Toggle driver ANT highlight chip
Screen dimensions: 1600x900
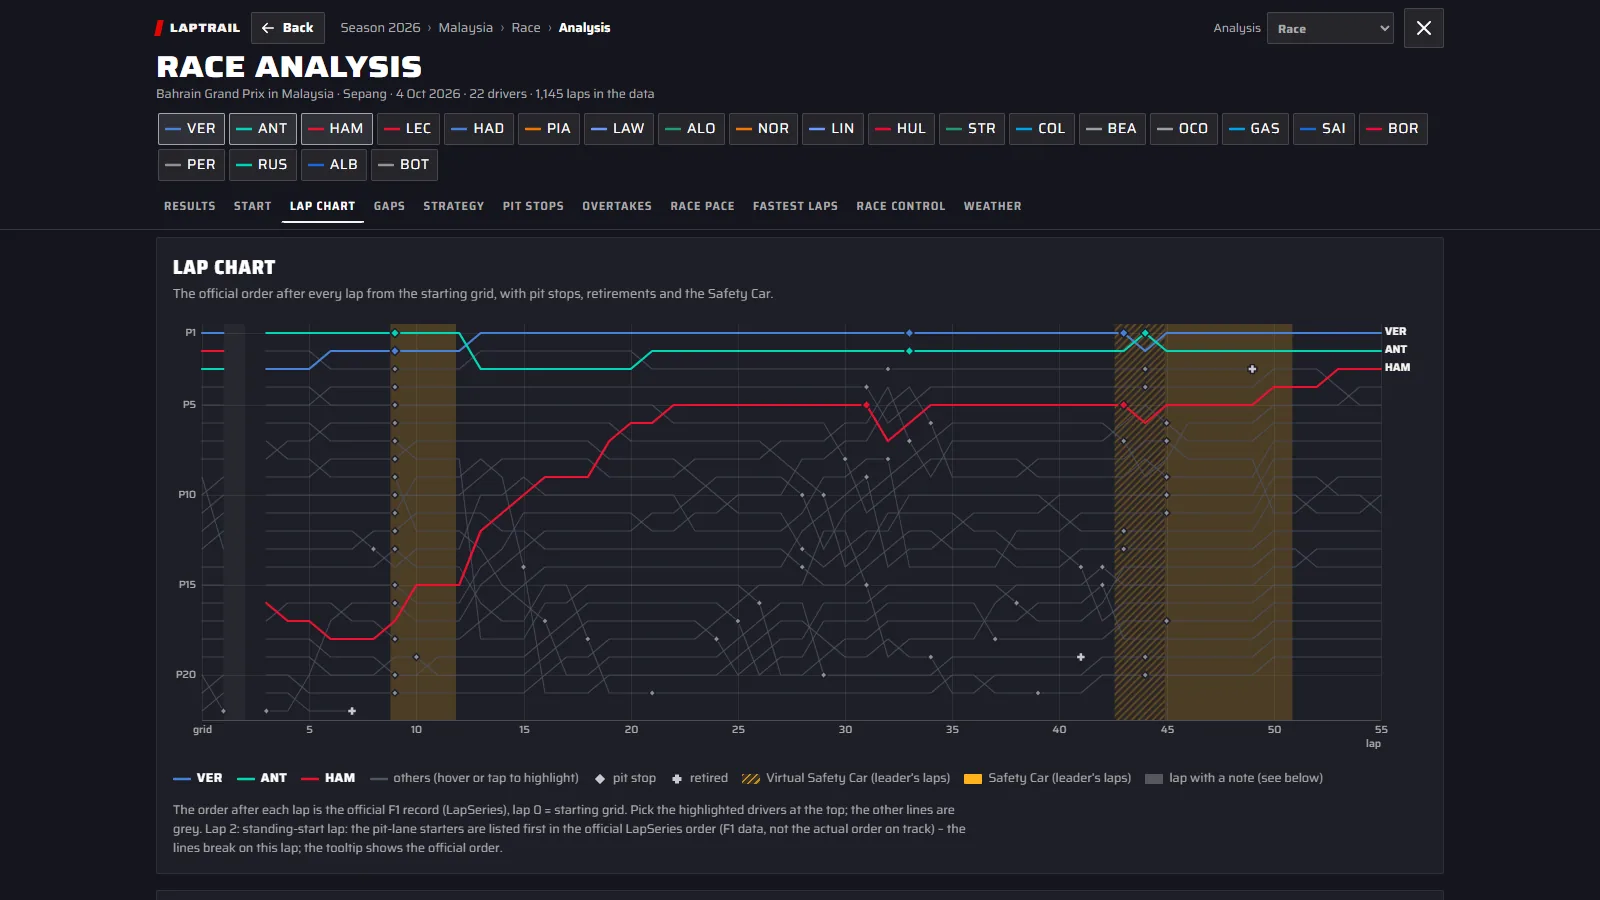coord(263,129)
